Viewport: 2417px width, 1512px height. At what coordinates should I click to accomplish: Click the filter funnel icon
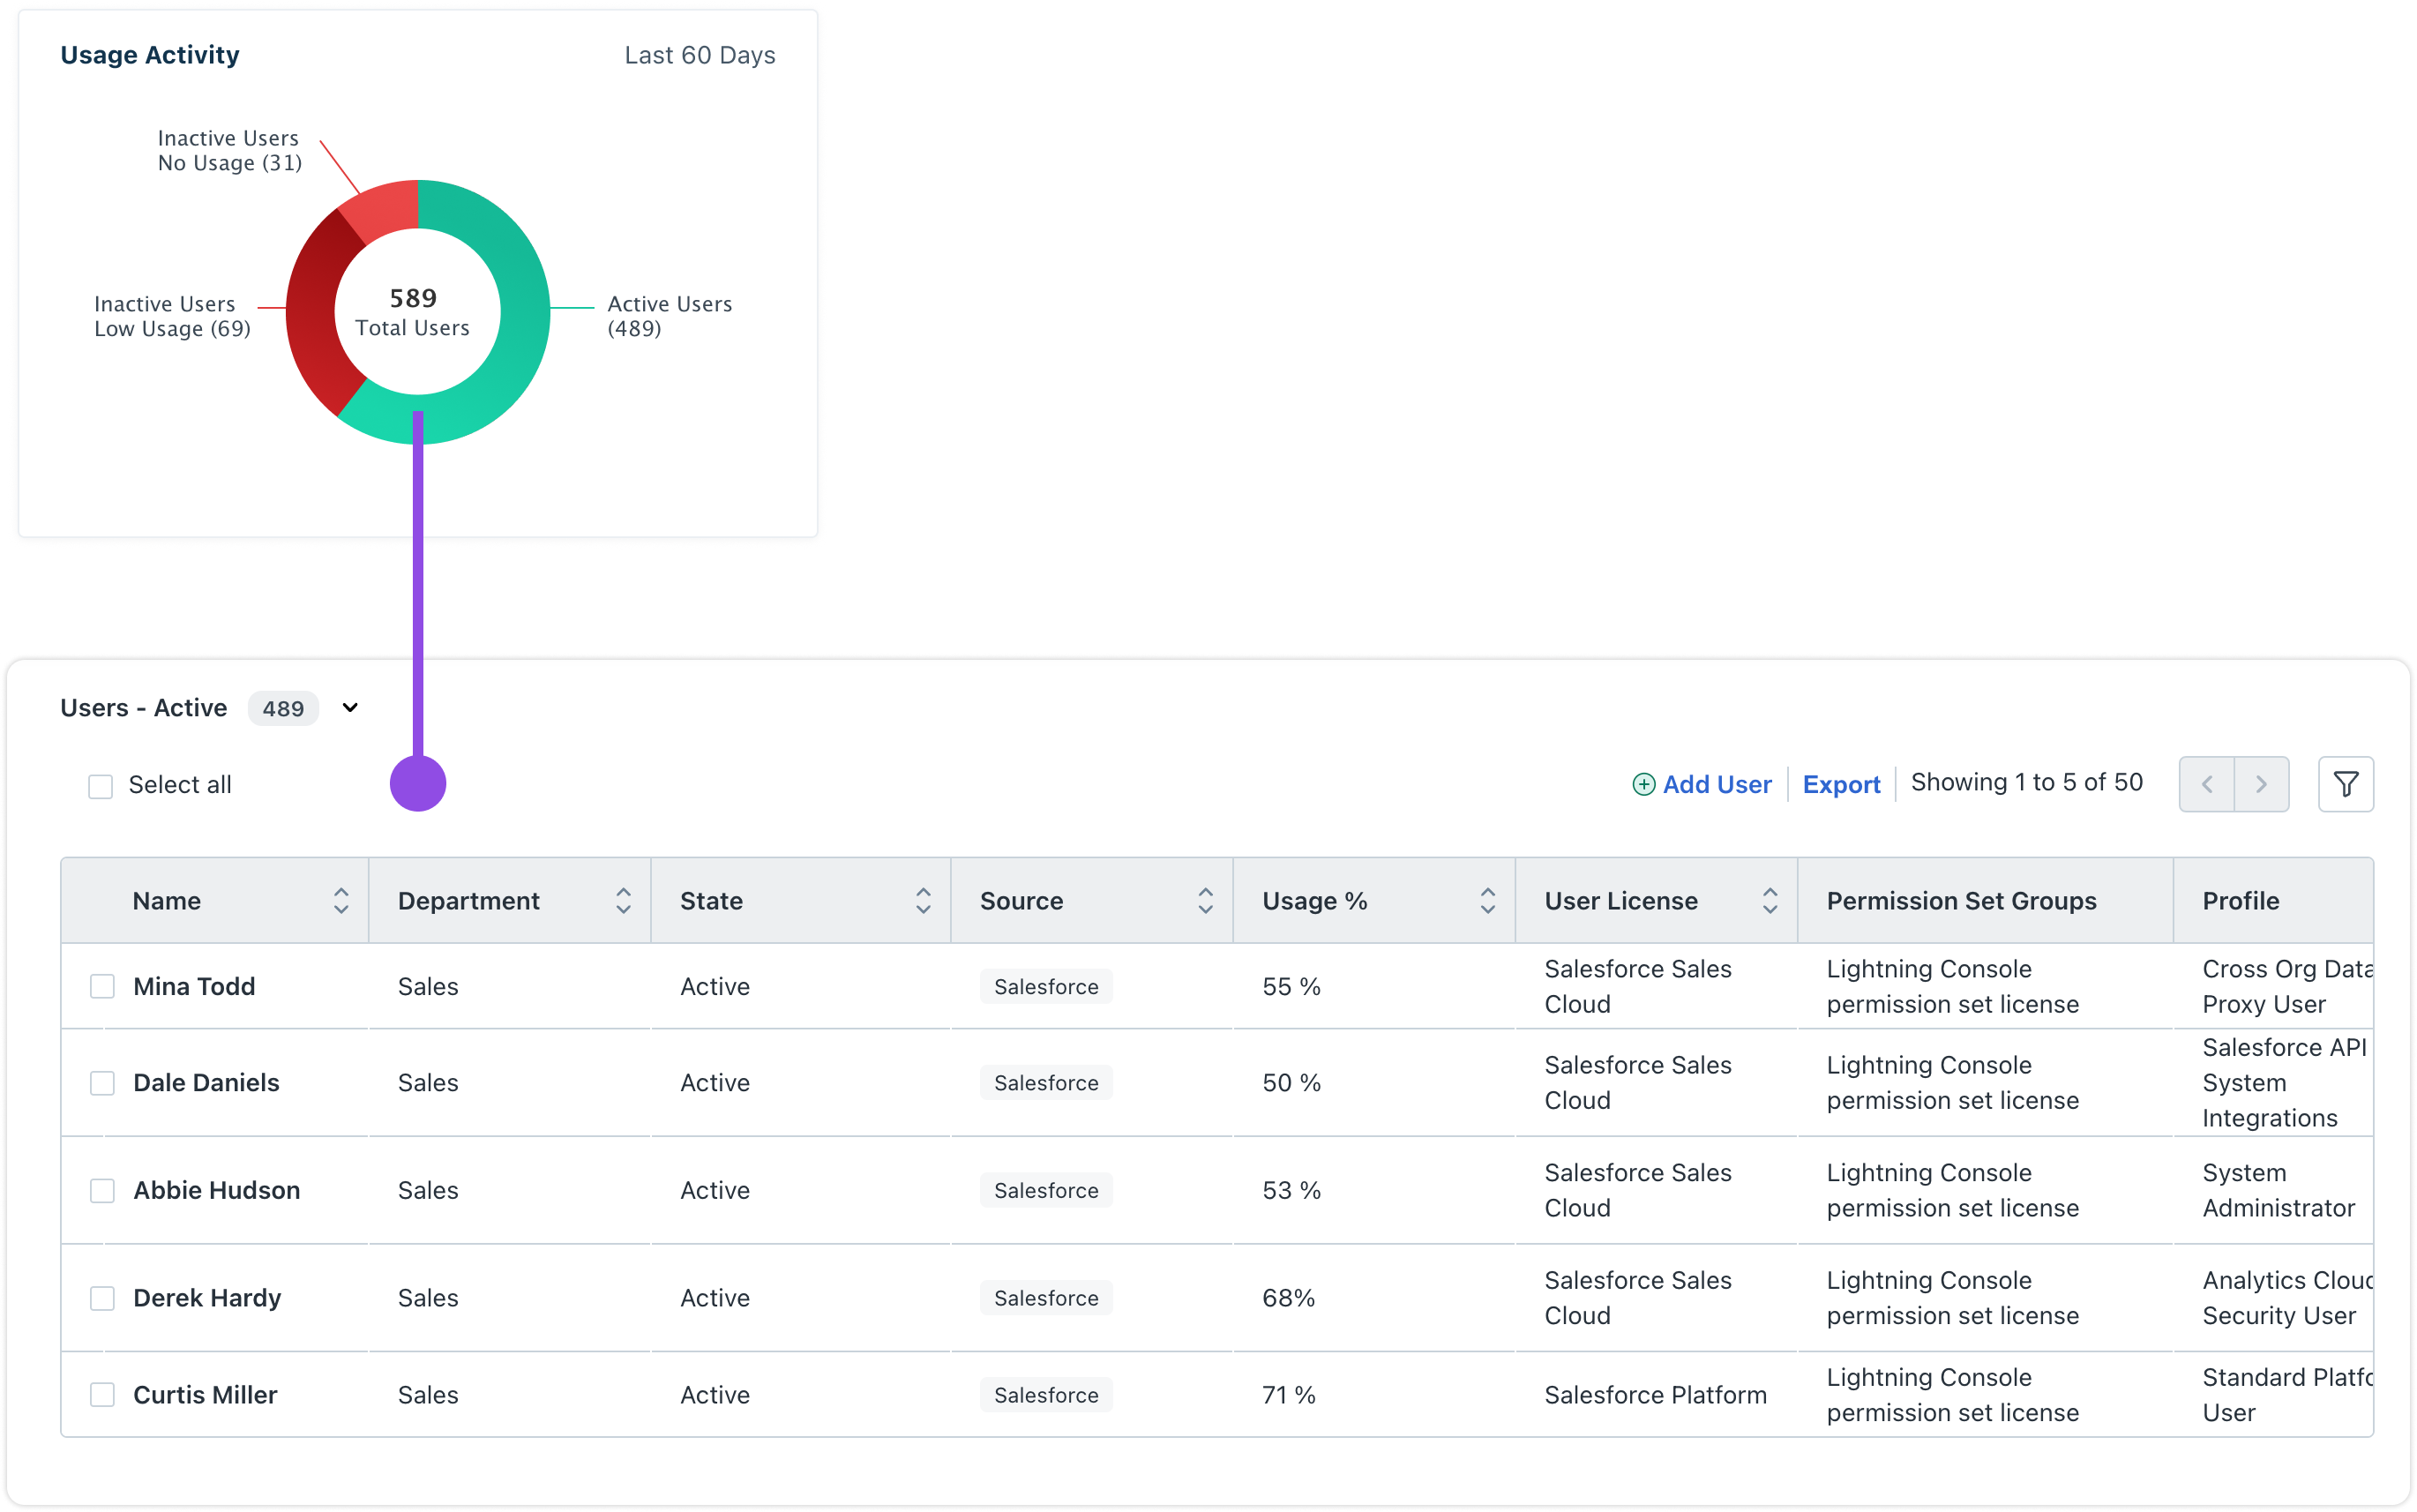click(x=2345, y=784)
